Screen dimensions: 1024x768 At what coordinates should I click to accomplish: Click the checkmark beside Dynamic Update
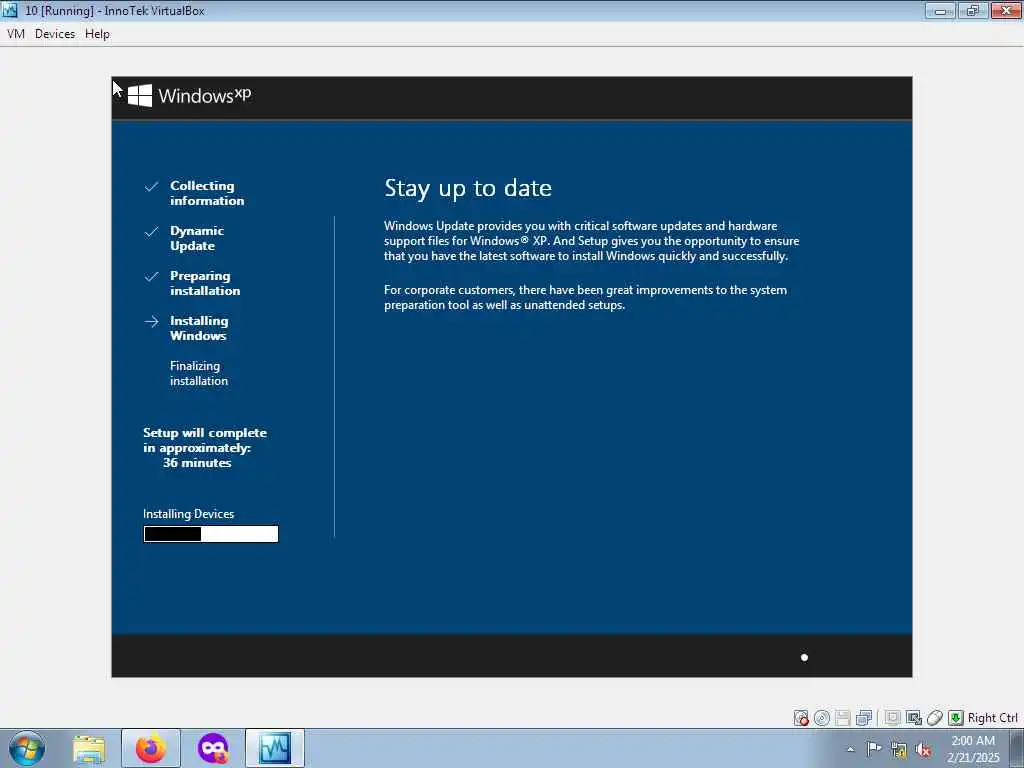152,232
